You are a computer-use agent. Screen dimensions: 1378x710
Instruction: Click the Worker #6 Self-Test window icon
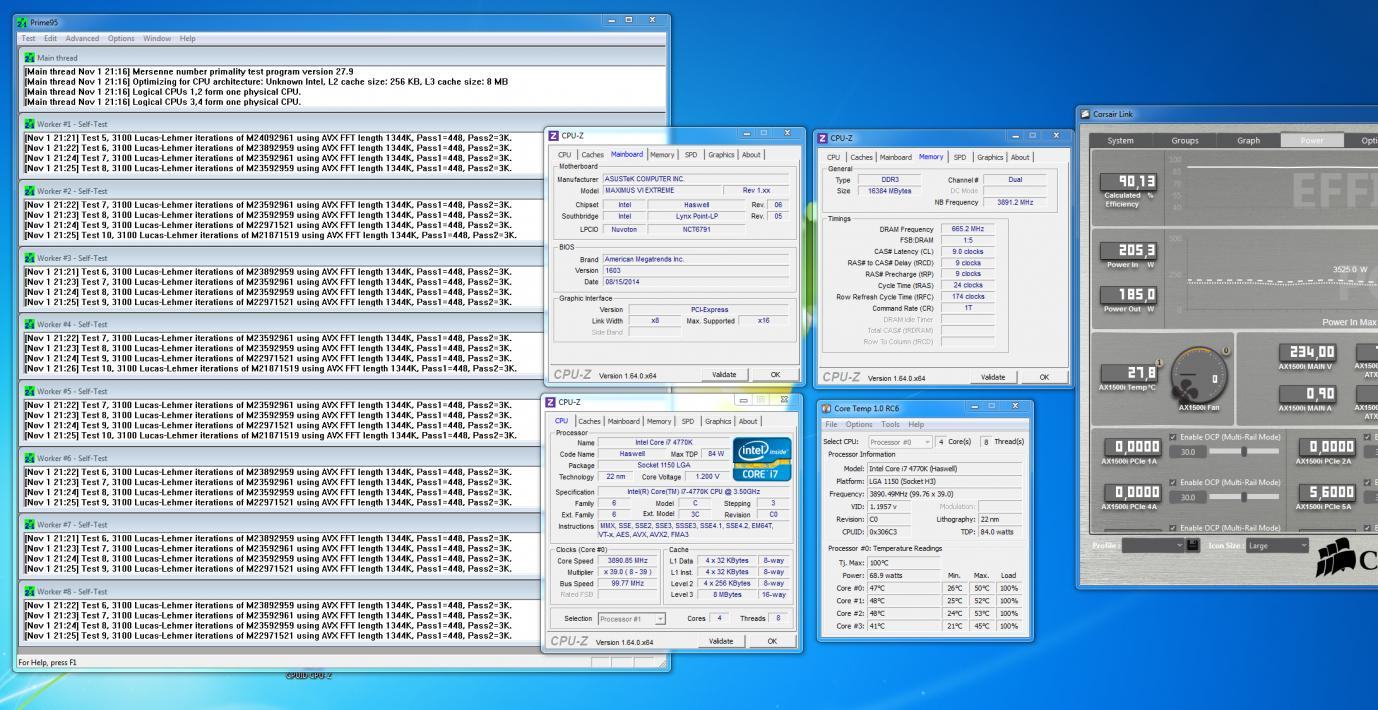30,458
